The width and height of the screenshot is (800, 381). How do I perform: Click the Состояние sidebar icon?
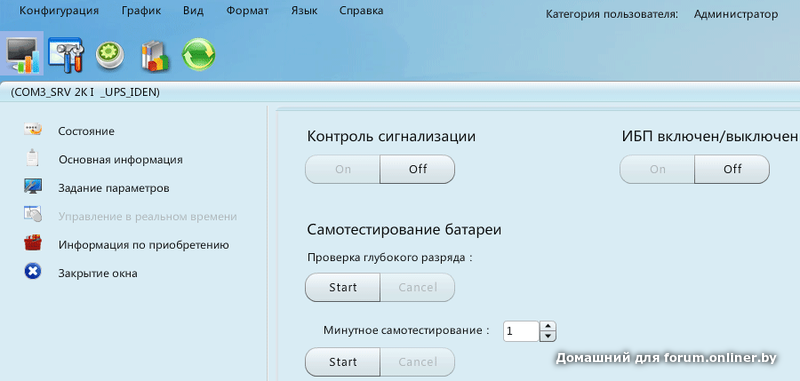[33, 130]
